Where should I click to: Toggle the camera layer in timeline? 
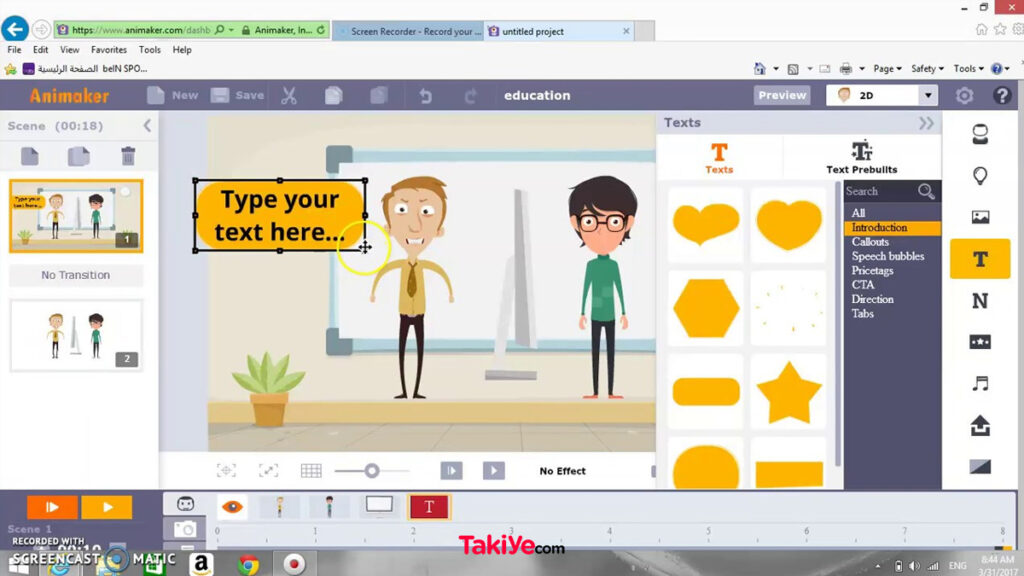coord(185,529)
